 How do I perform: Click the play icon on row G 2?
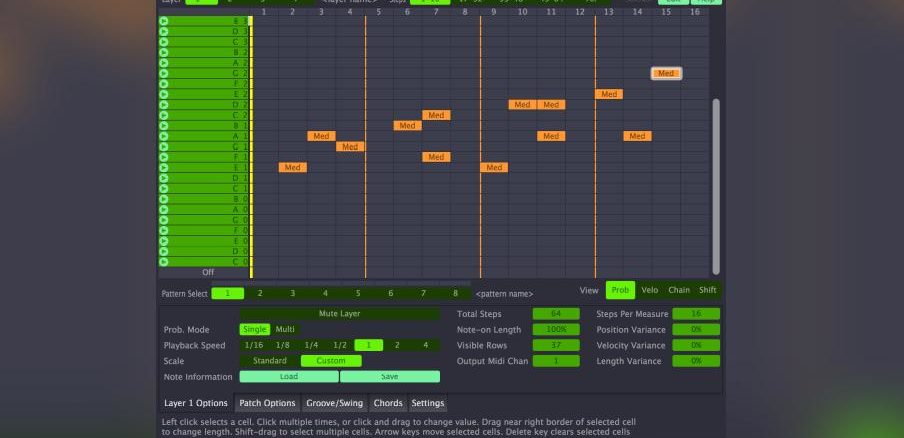[164, 73]
